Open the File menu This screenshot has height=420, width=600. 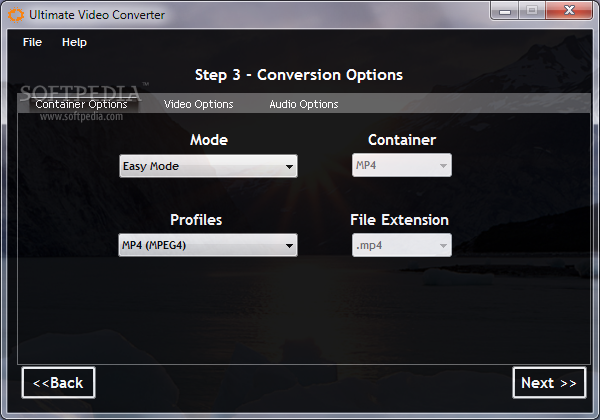[32, 42]
